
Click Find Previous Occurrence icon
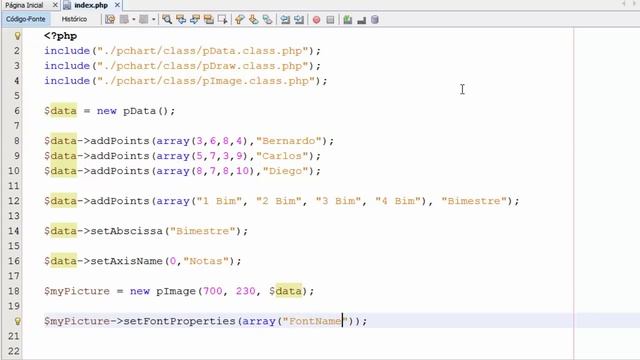[x=181, y=19]
